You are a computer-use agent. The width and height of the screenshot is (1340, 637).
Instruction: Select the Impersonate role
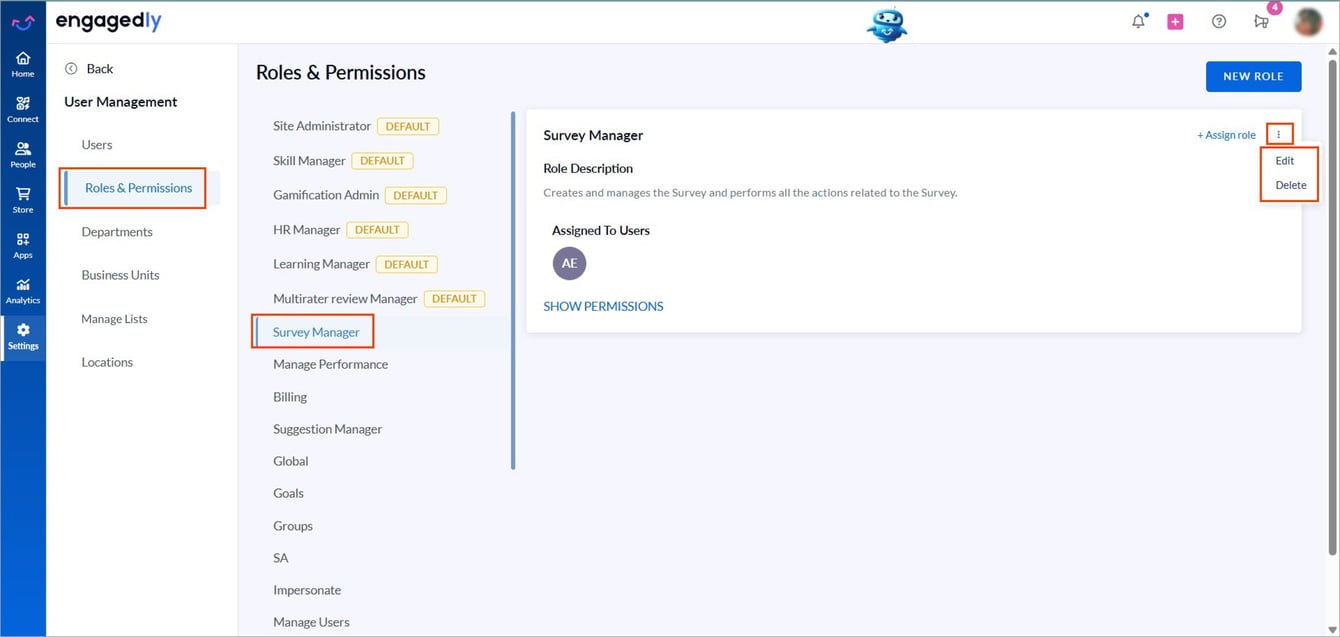(307, 590)
